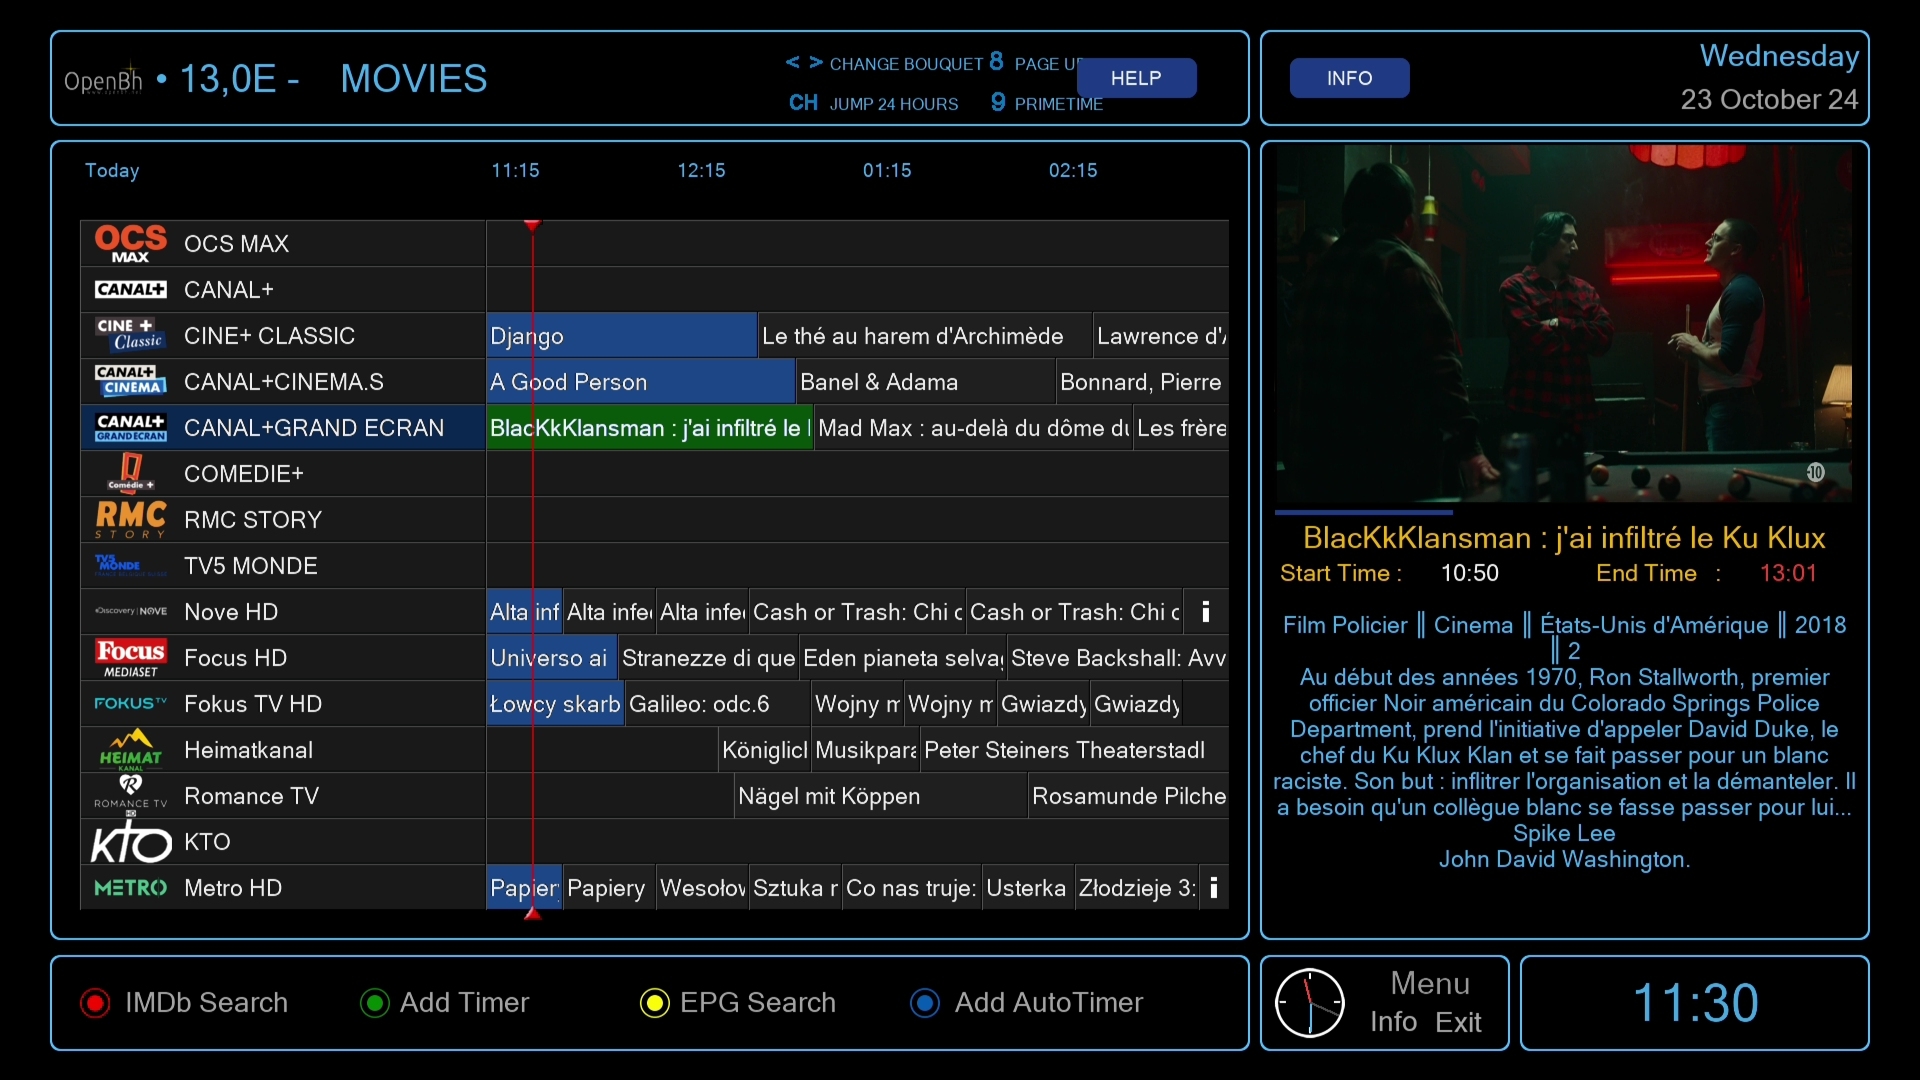Viewport: 1920px width, 1080px height.
Task: Click the more-info icon on Nove HD row
Action: (x=1206, y=612)
